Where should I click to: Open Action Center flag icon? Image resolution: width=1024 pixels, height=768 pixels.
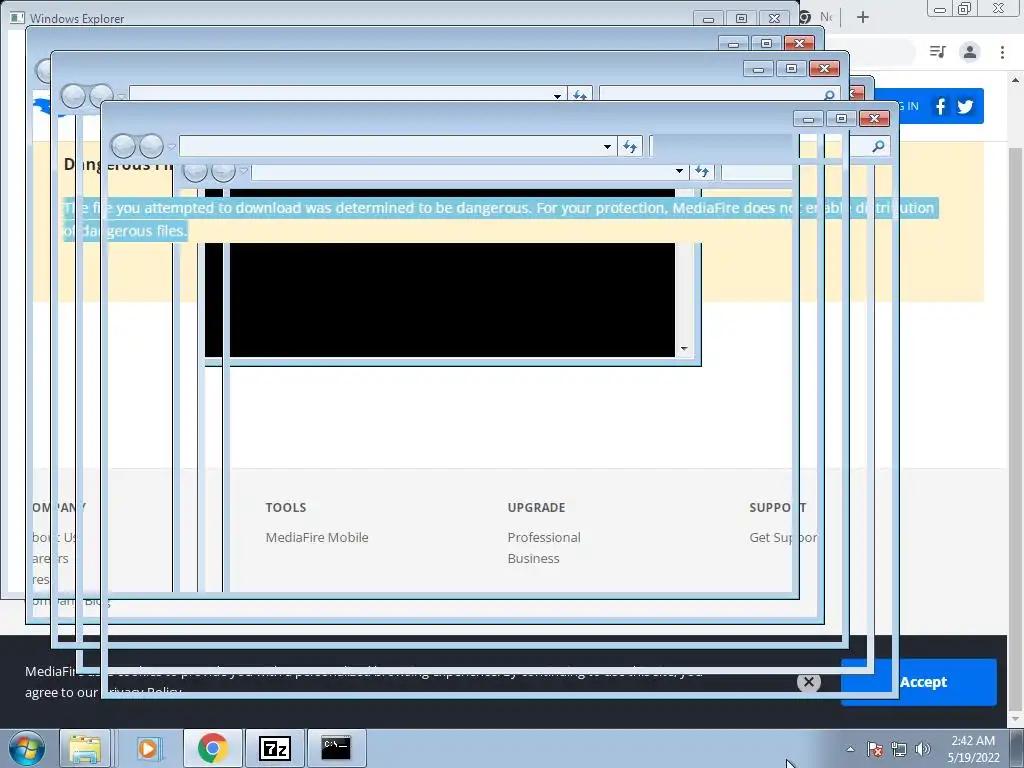click(x=874, y=749)
